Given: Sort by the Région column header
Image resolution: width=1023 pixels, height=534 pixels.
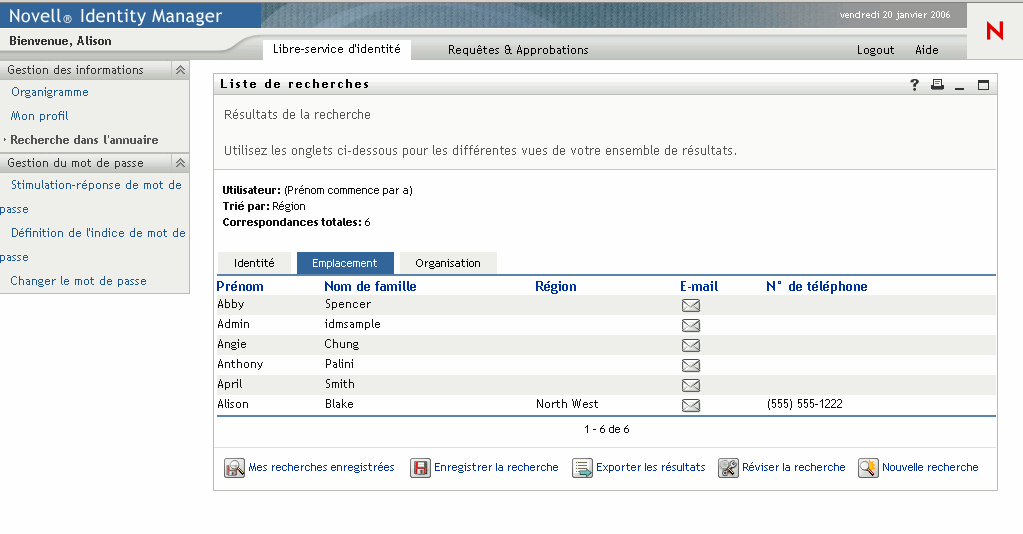Looking at the screenshot, I should coord(555,287).
